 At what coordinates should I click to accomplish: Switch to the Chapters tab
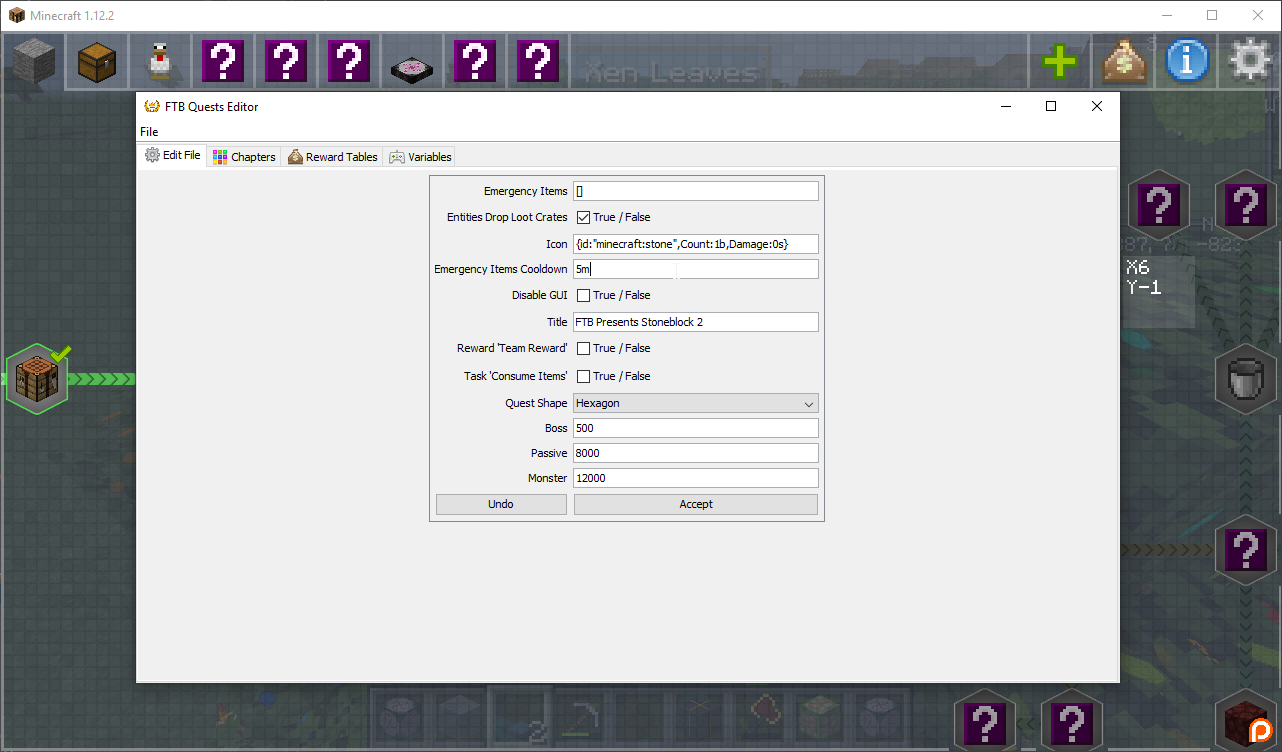[245, 157]
